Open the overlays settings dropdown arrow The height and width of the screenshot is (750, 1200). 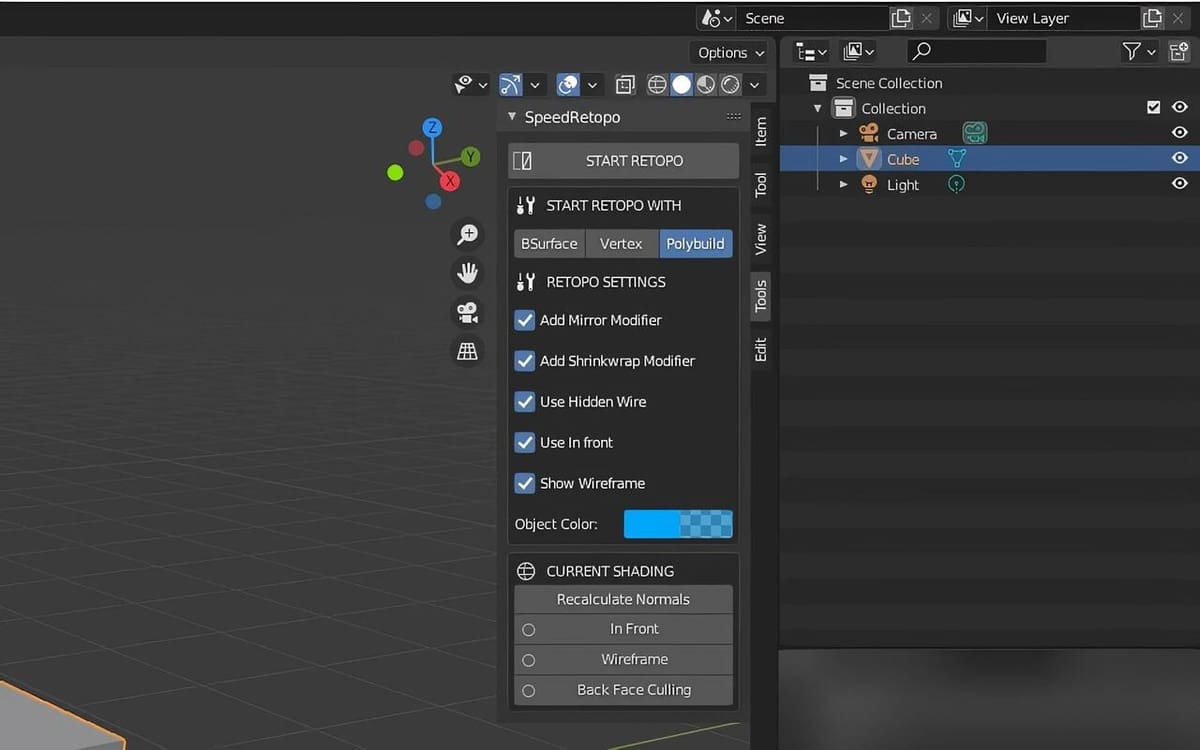coord(592,85)
